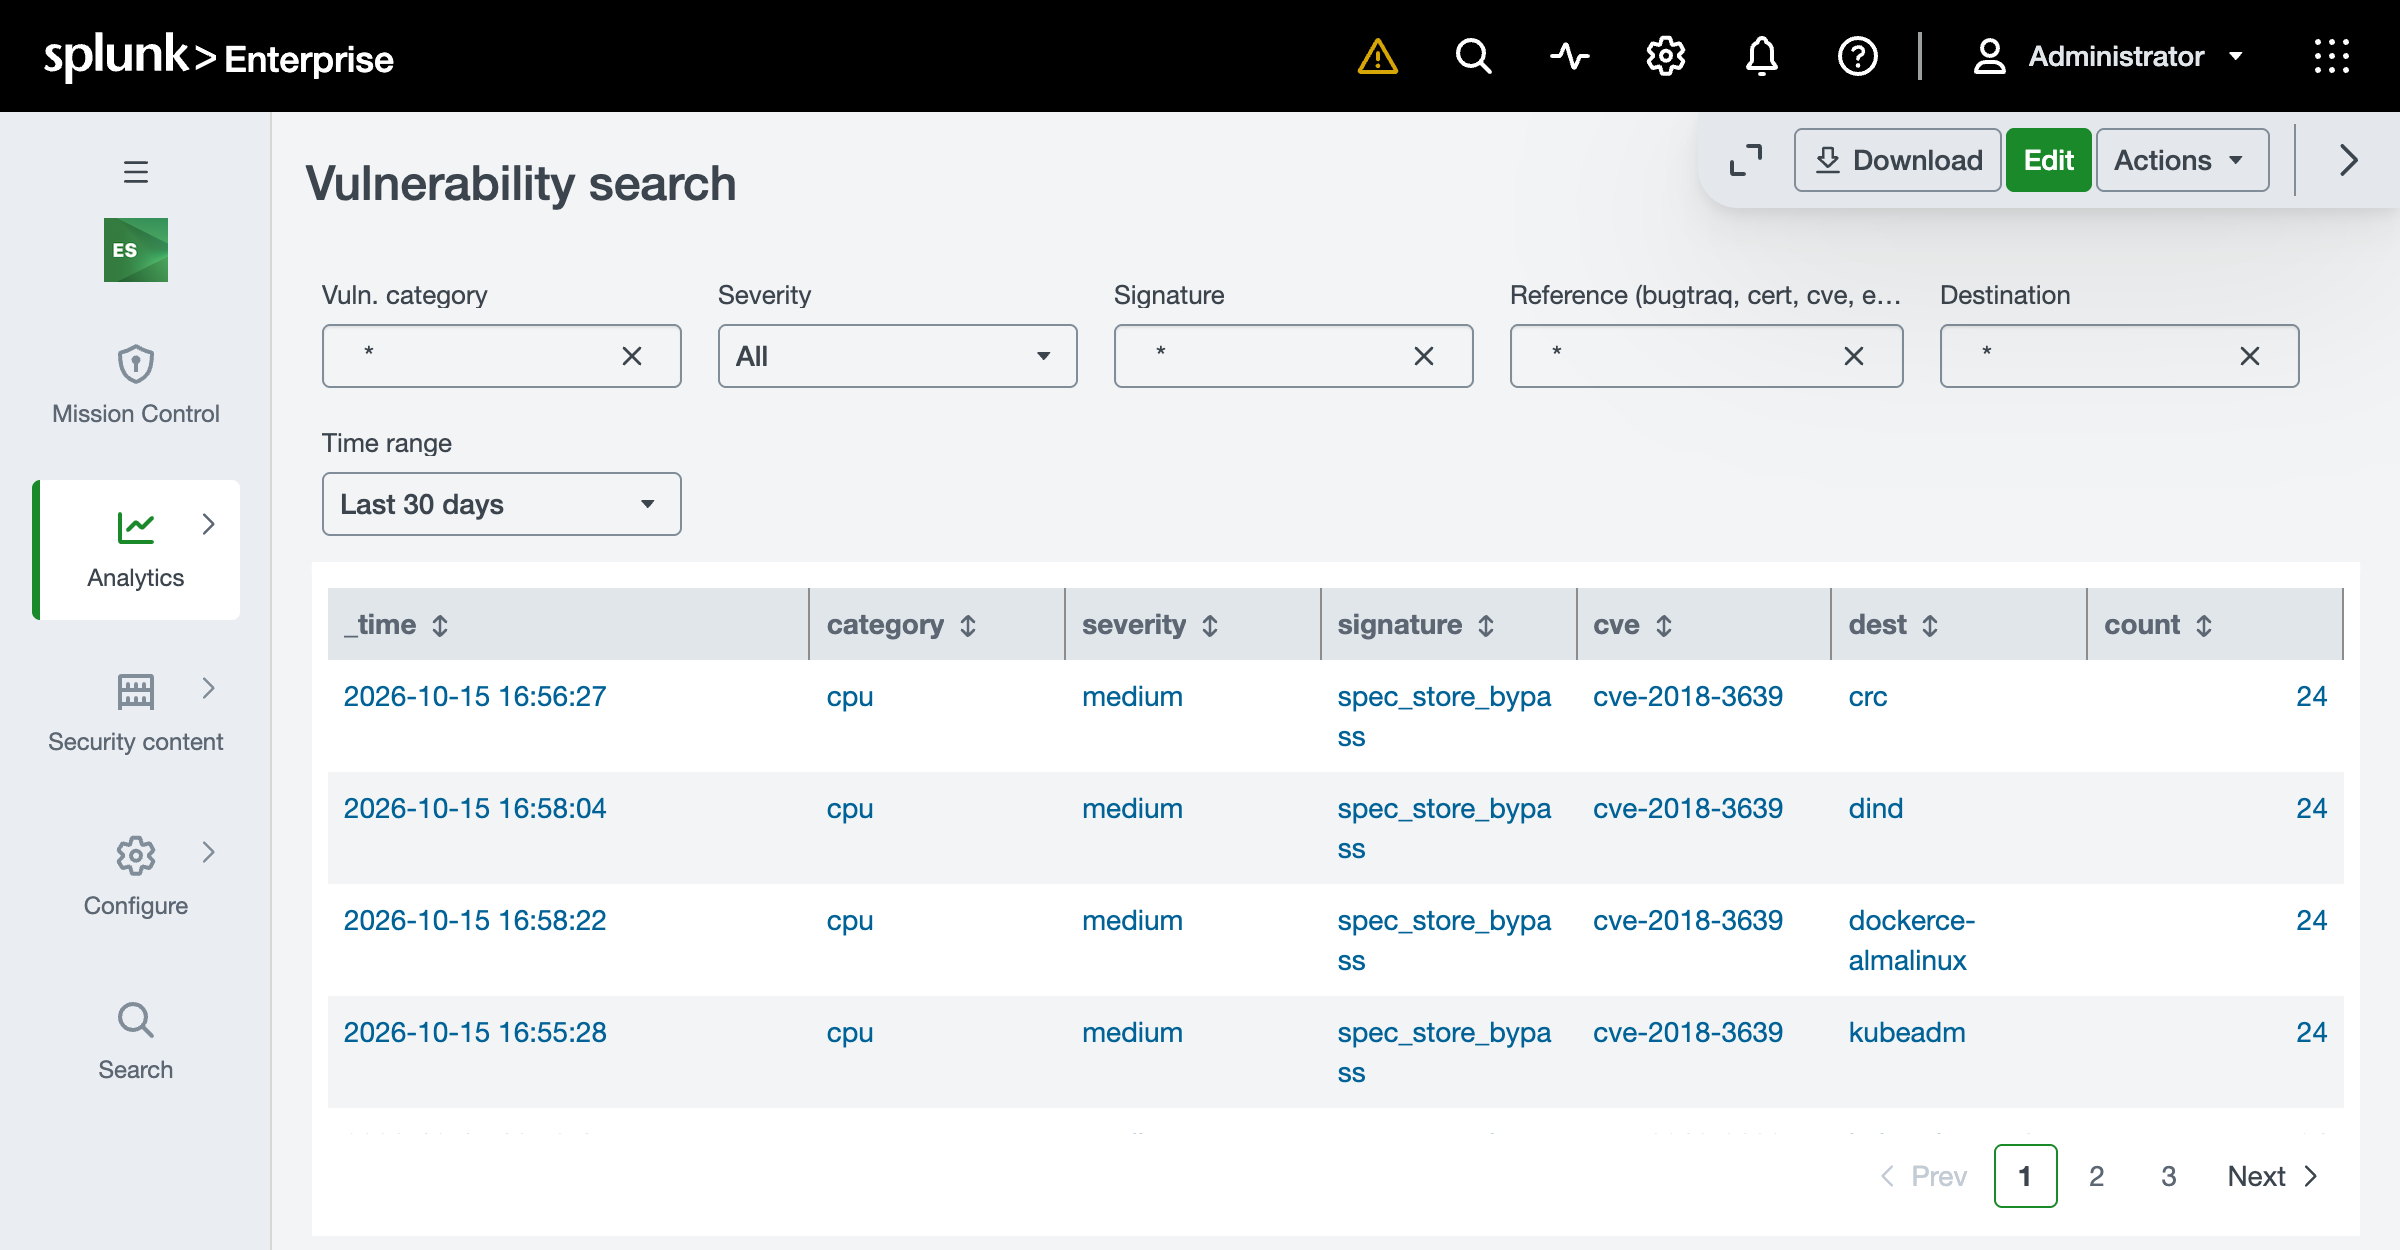
Task: Collapse toolbar with right chevron
Action: click(x=2349, y=160)
